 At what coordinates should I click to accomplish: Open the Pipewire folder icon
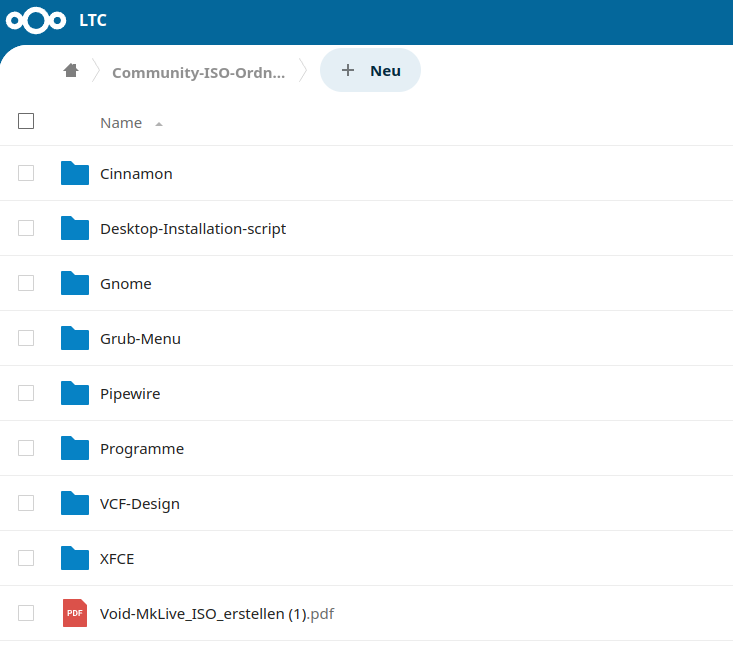pyautogui.click(x=75, y=393)
